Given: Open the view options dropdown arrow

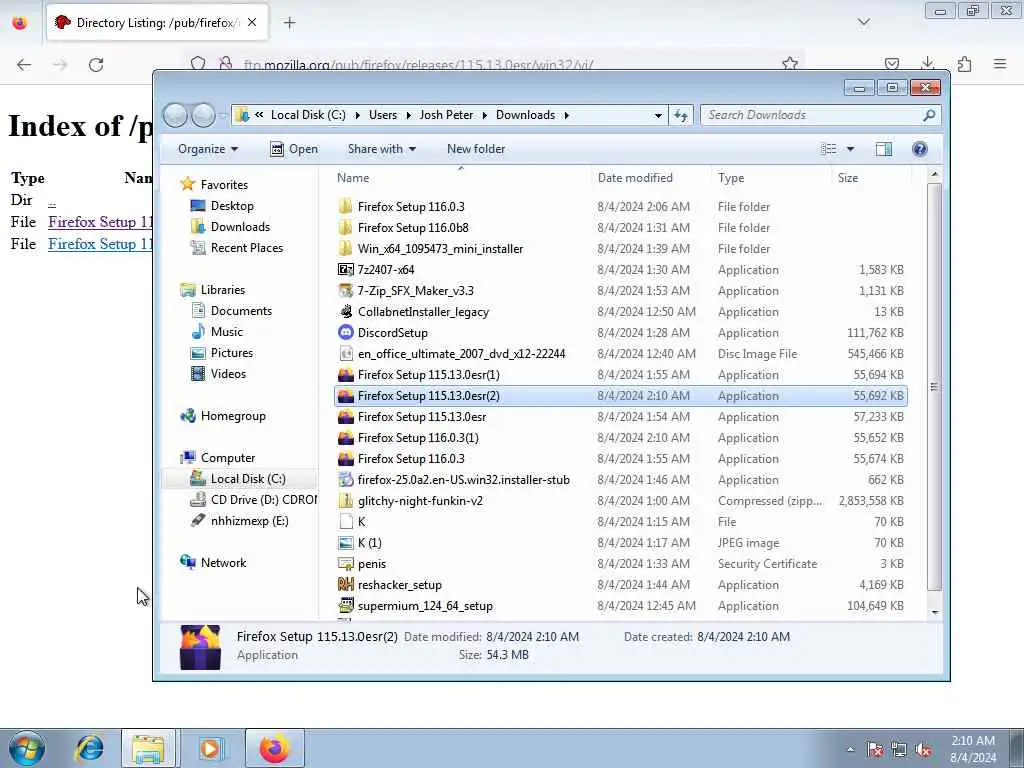Looking at the screenshot, I should point(850,149).
